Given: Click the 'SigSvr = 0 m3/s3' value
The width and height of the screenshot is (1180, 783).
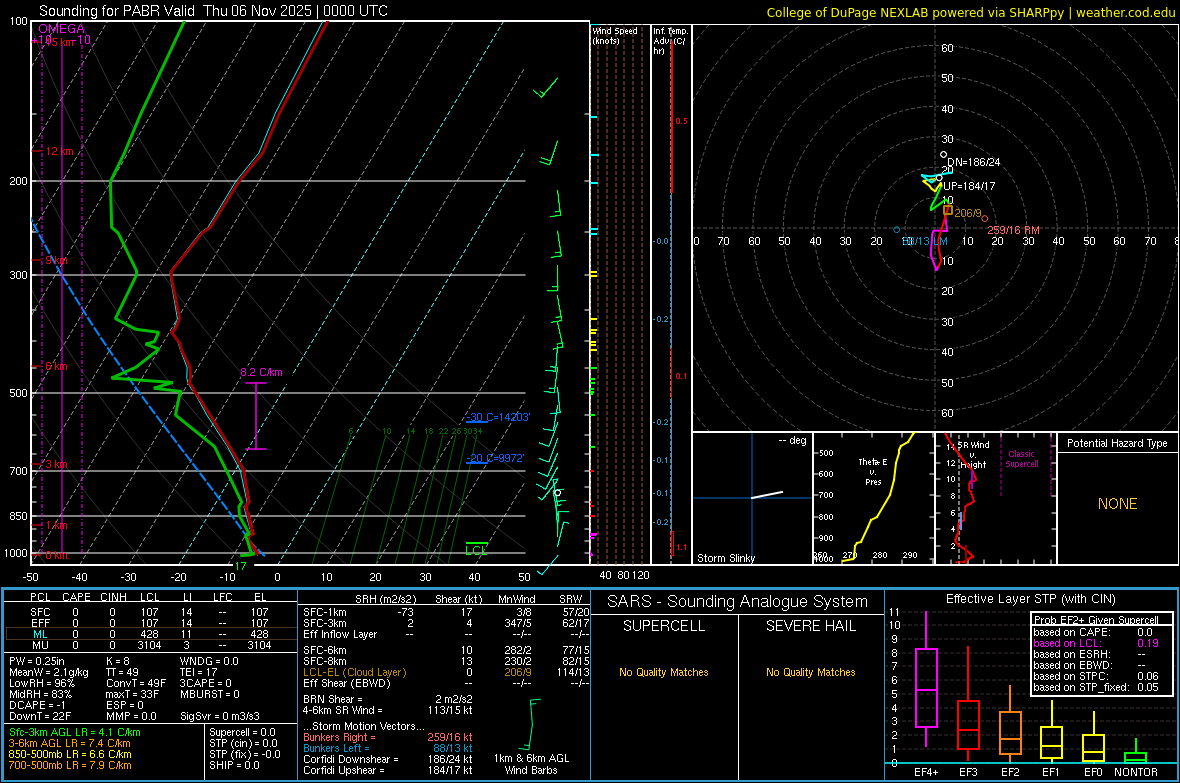Looking at the screenshot, I should [x=220, y=716].
